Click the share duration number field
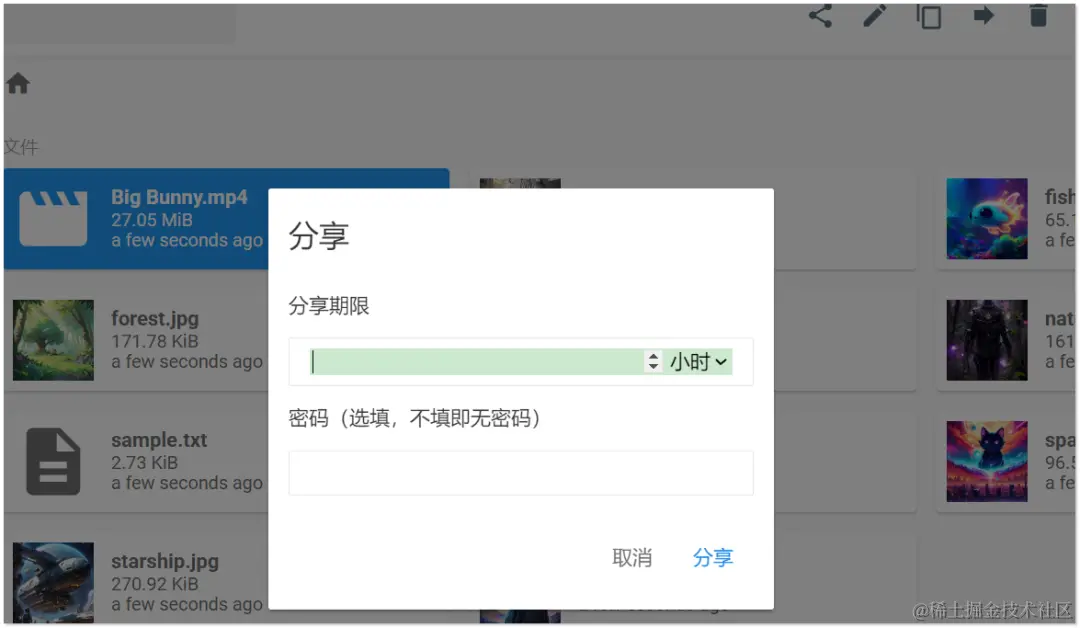Viewport: 1080px width, 628px height. pyautogui.click(x=470, y=362)
